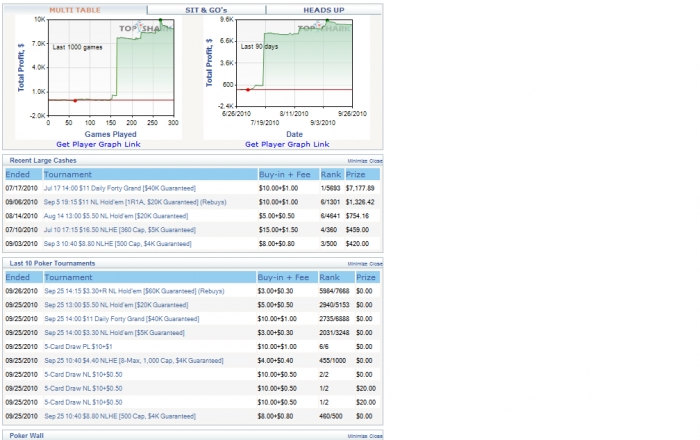This screenshot has height=440, width=700.
Task: Open Sep 25 14:00 $3.30 NL Hold'em $5K tournament
Action: click(x=114, y=332)
